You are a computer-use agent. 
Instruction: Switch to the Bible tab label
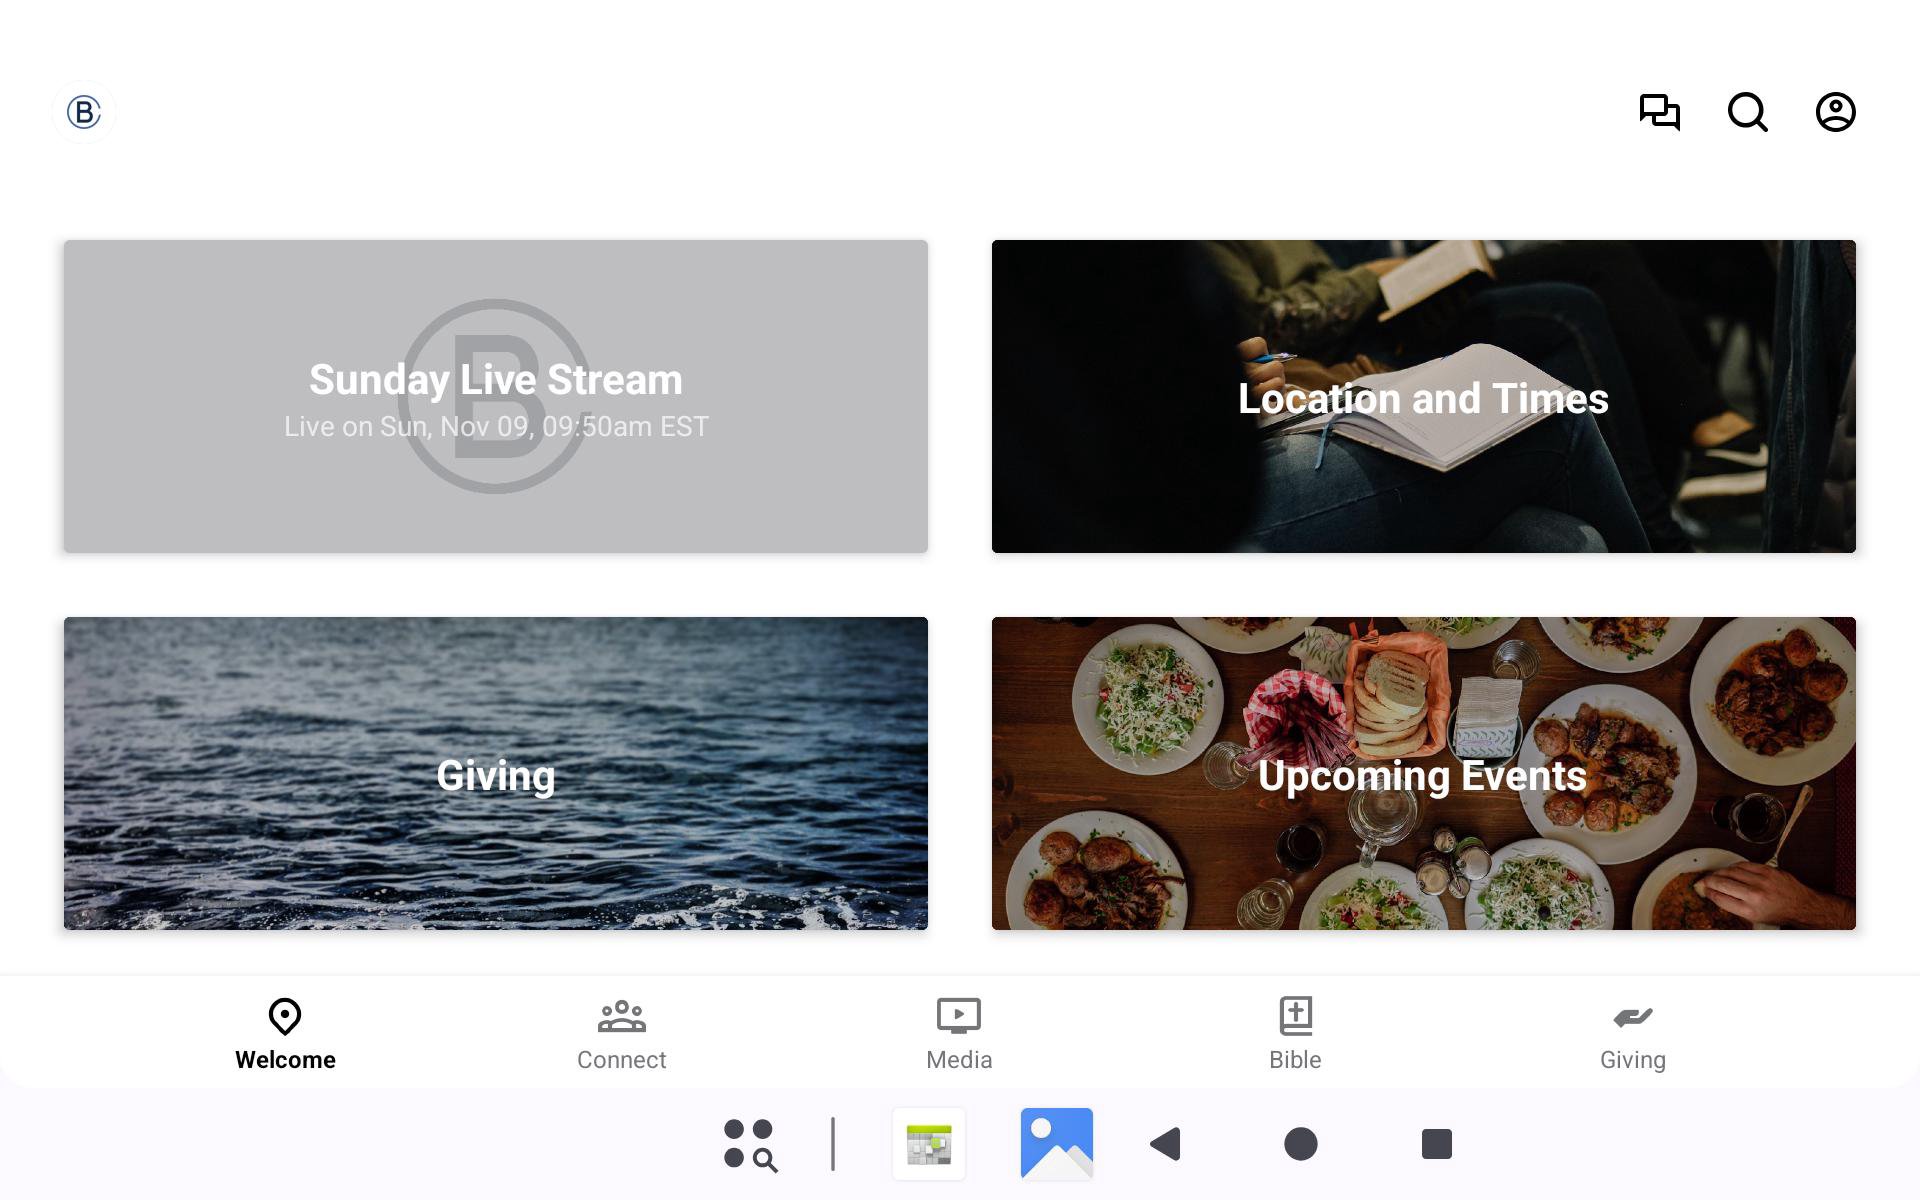[1295, 1060]
